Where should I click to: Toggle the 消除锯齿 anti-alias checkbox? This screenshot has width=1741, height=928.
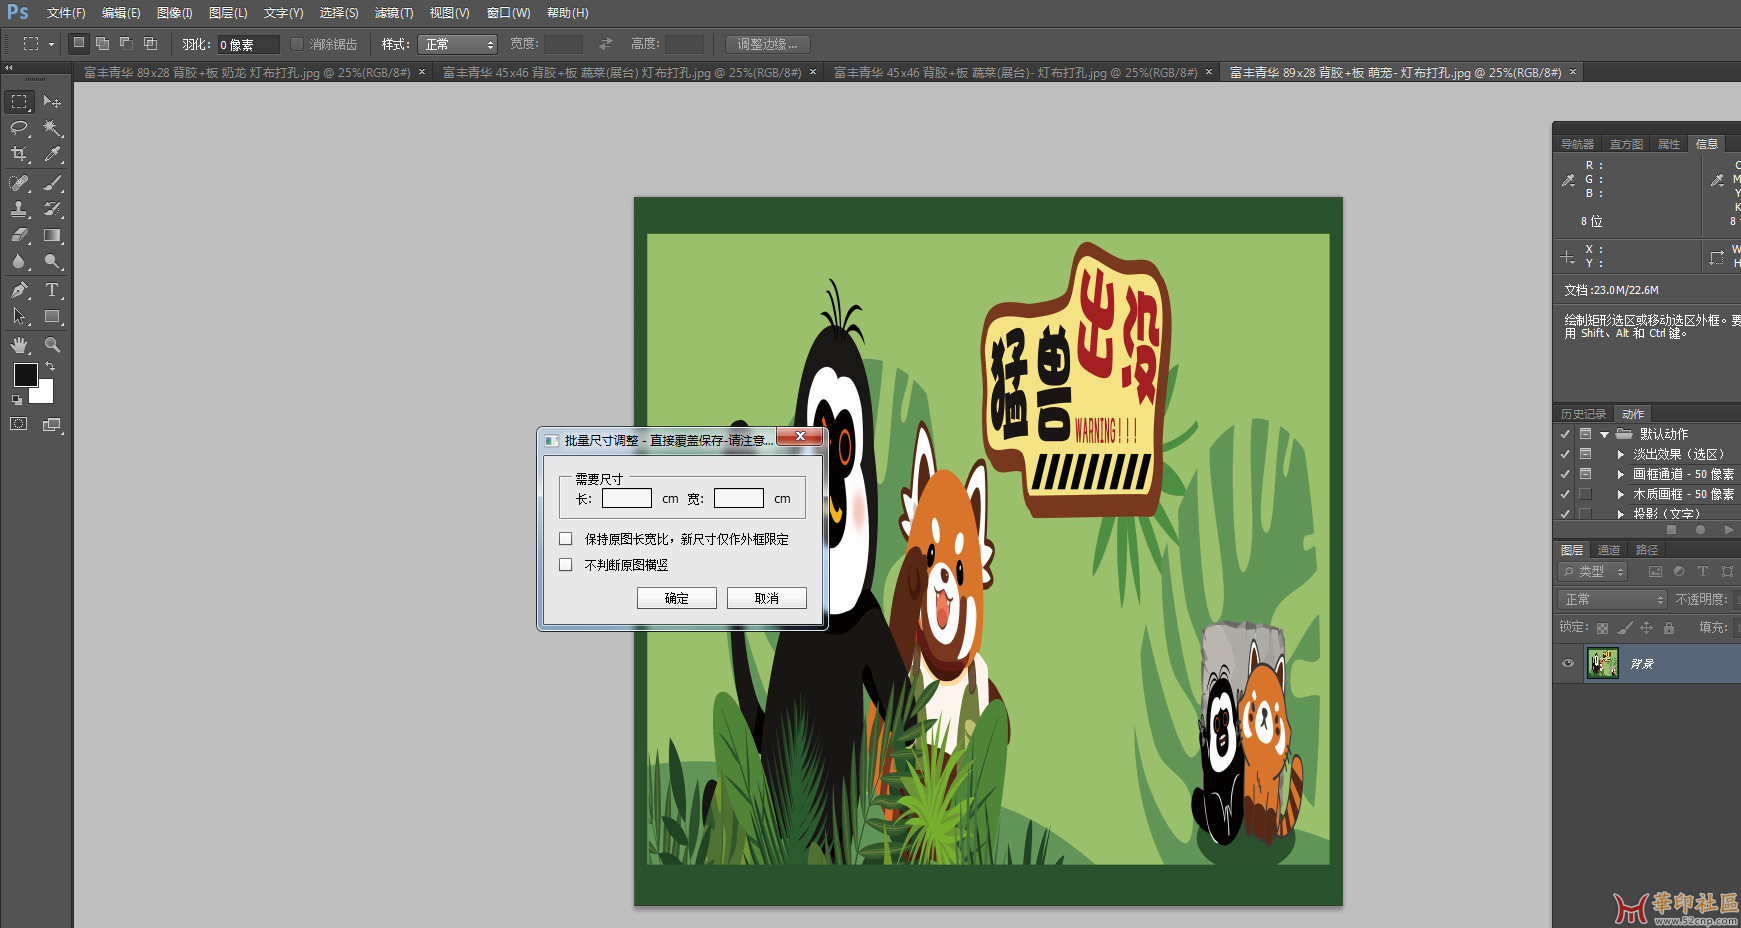(x=297, y=44)
